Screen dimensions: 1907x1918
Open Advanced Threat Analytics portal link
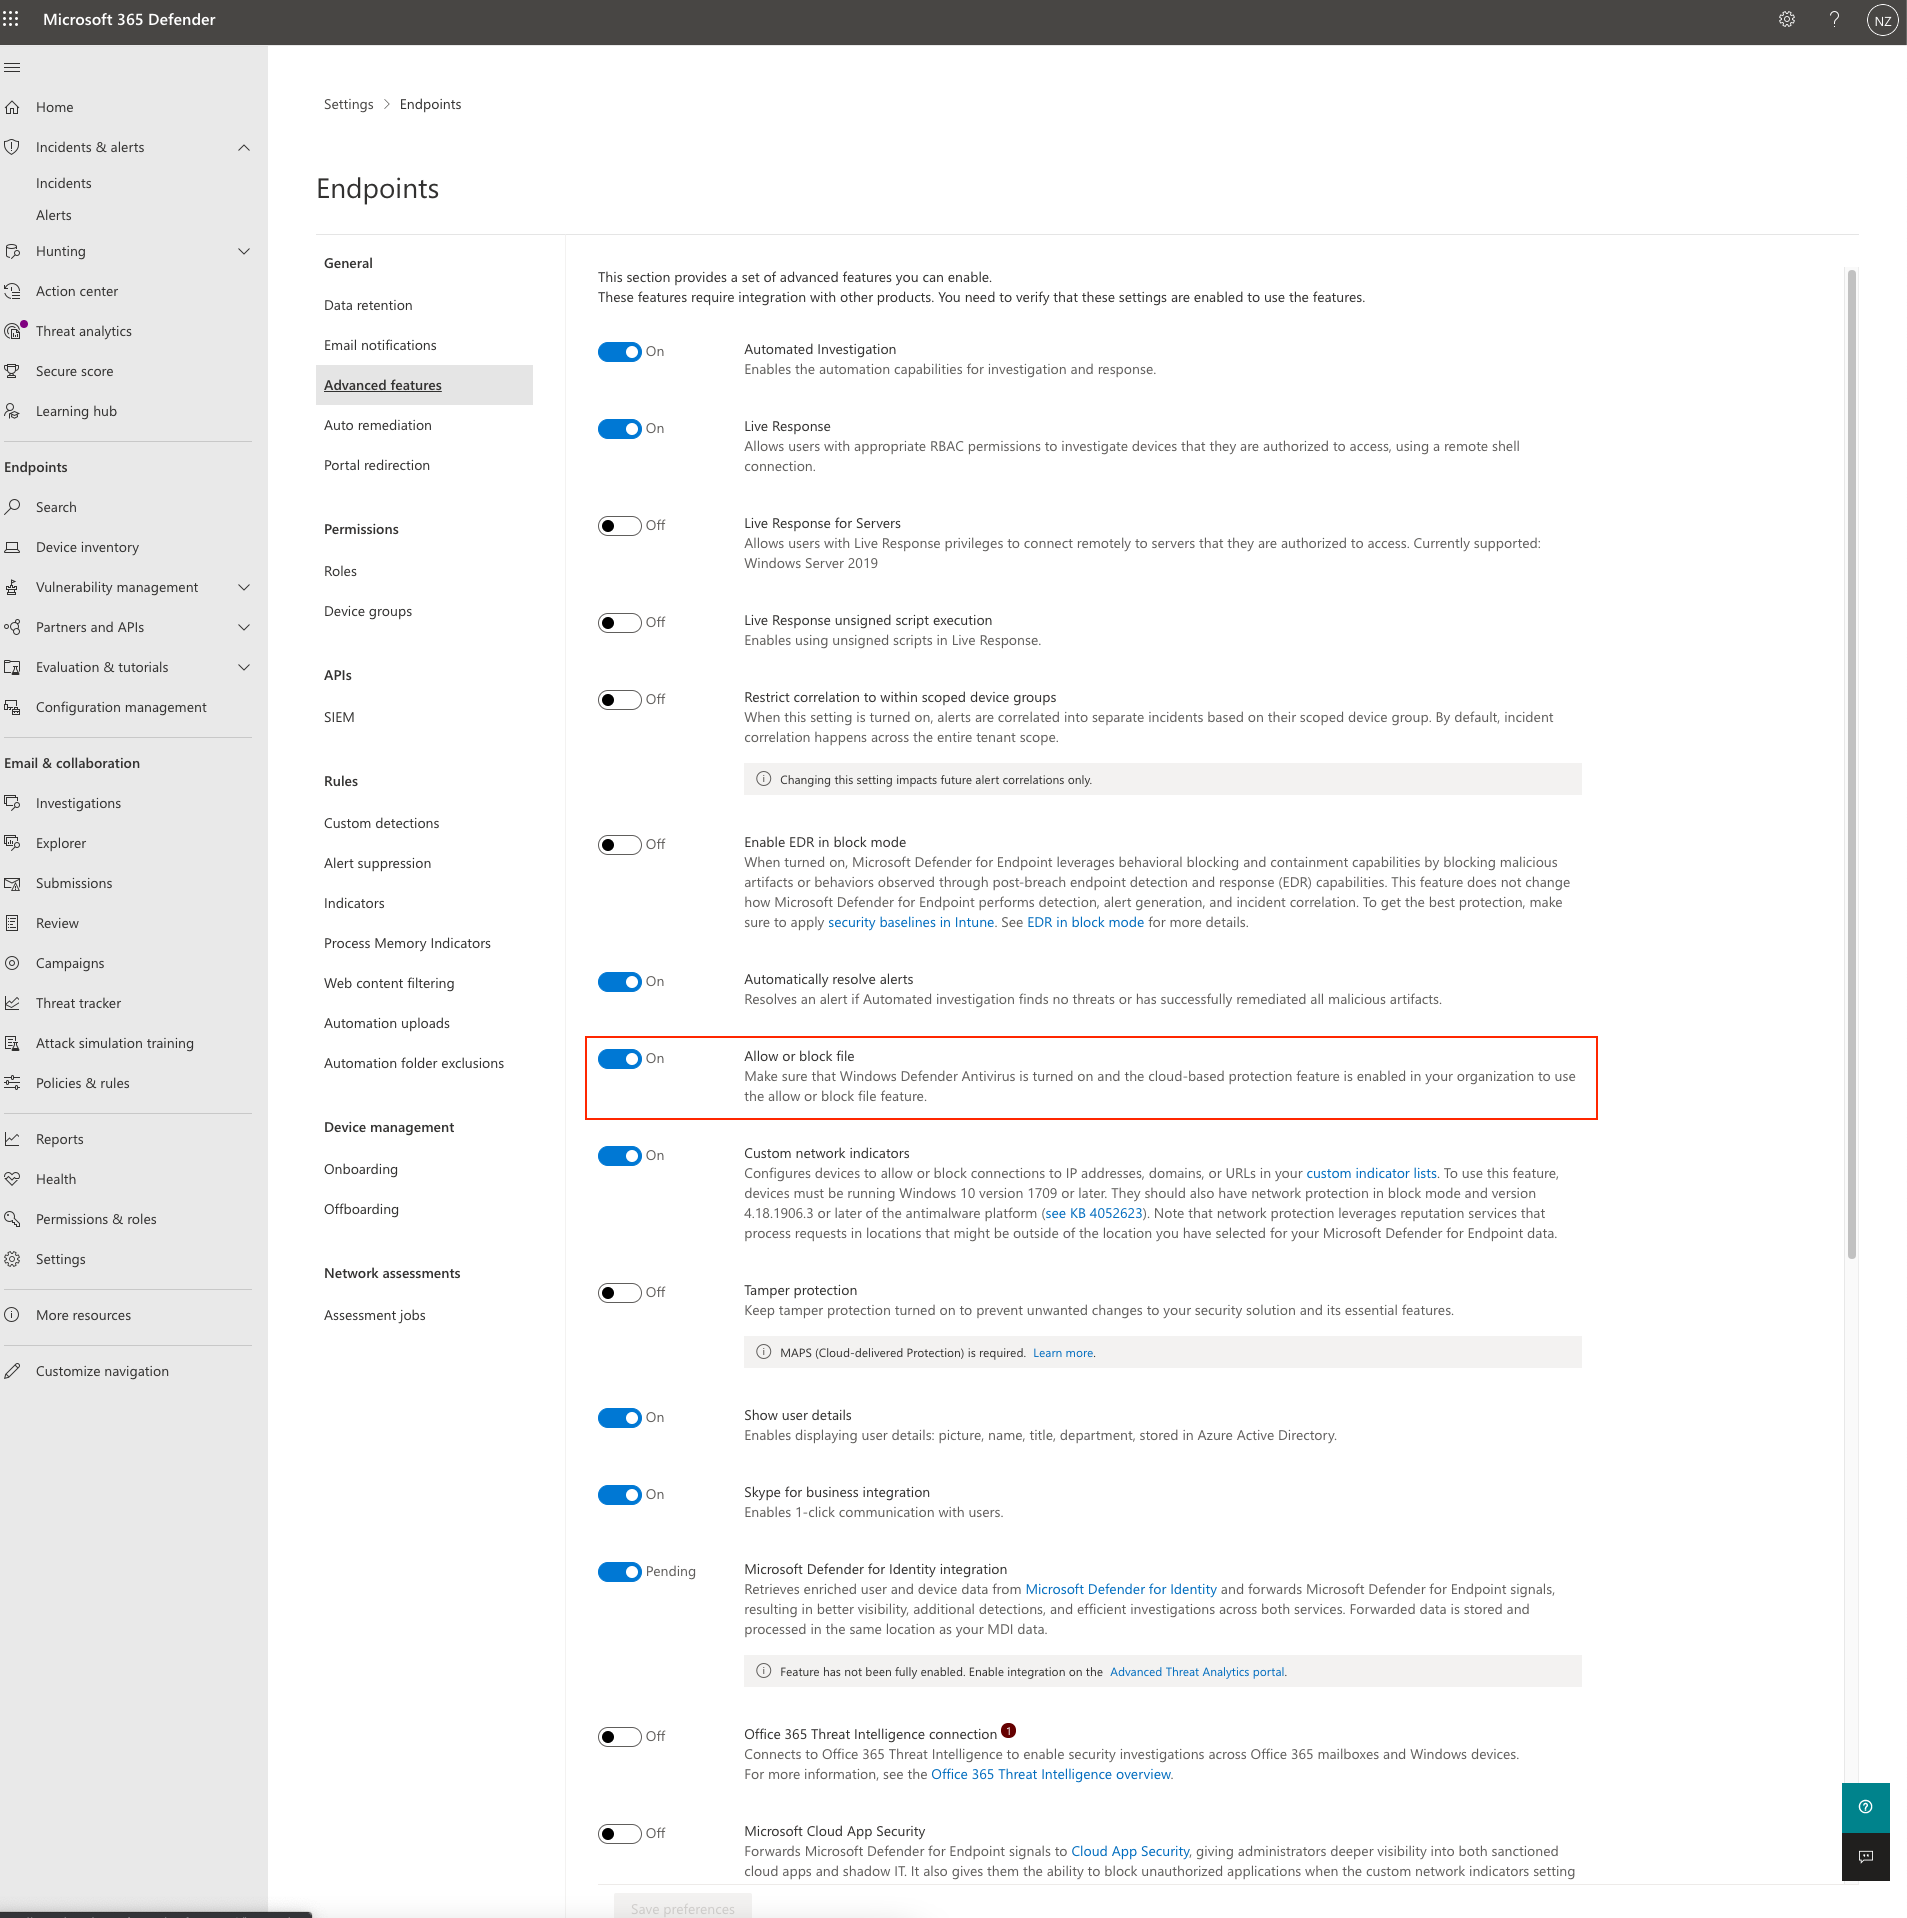[x=1197, y=1672]
